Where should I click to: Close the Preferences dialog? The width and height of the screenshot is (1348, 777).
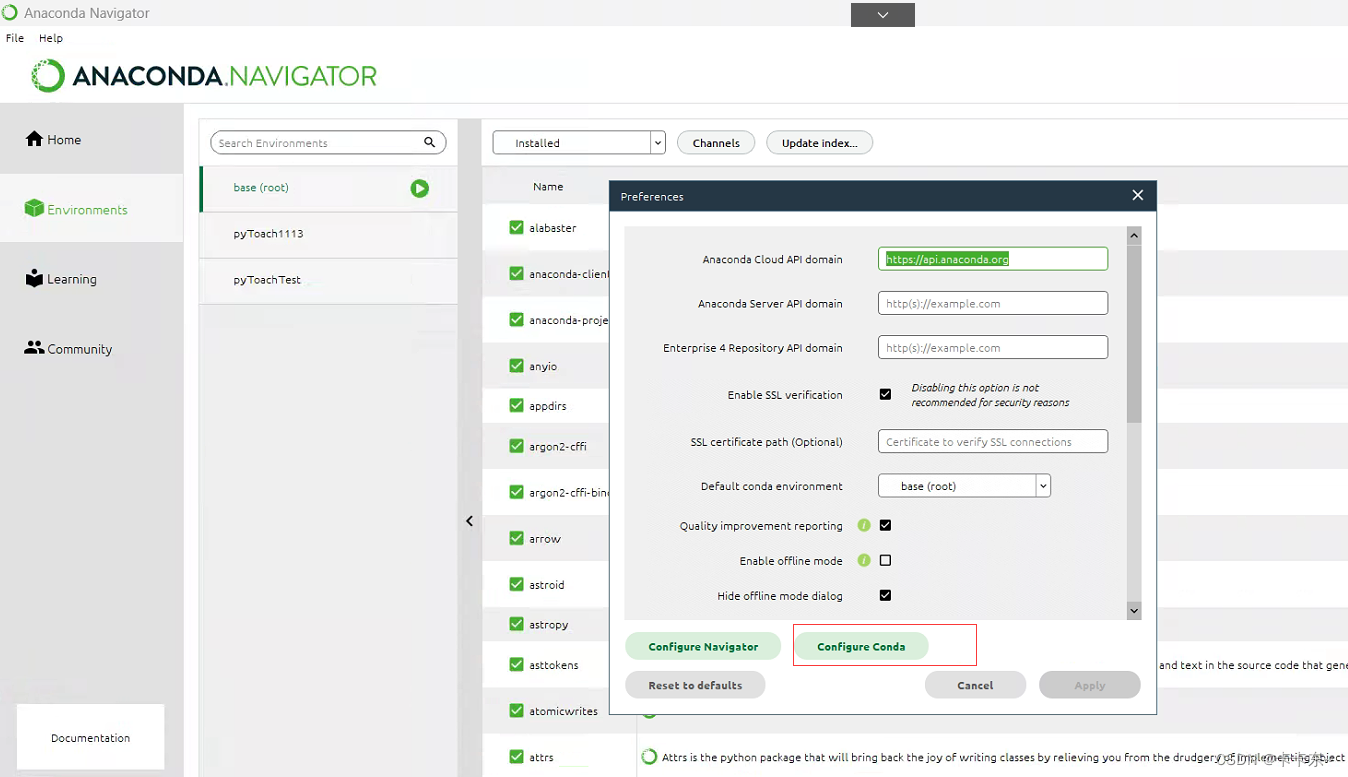pos(1137,195)
